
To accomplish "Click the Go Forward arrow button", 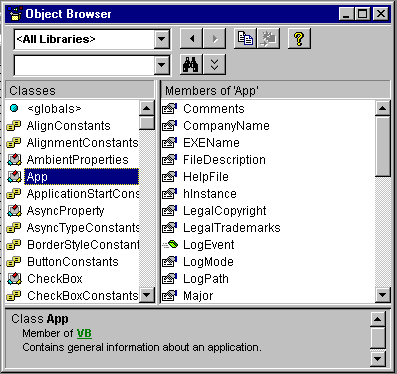I will (214, 39).
